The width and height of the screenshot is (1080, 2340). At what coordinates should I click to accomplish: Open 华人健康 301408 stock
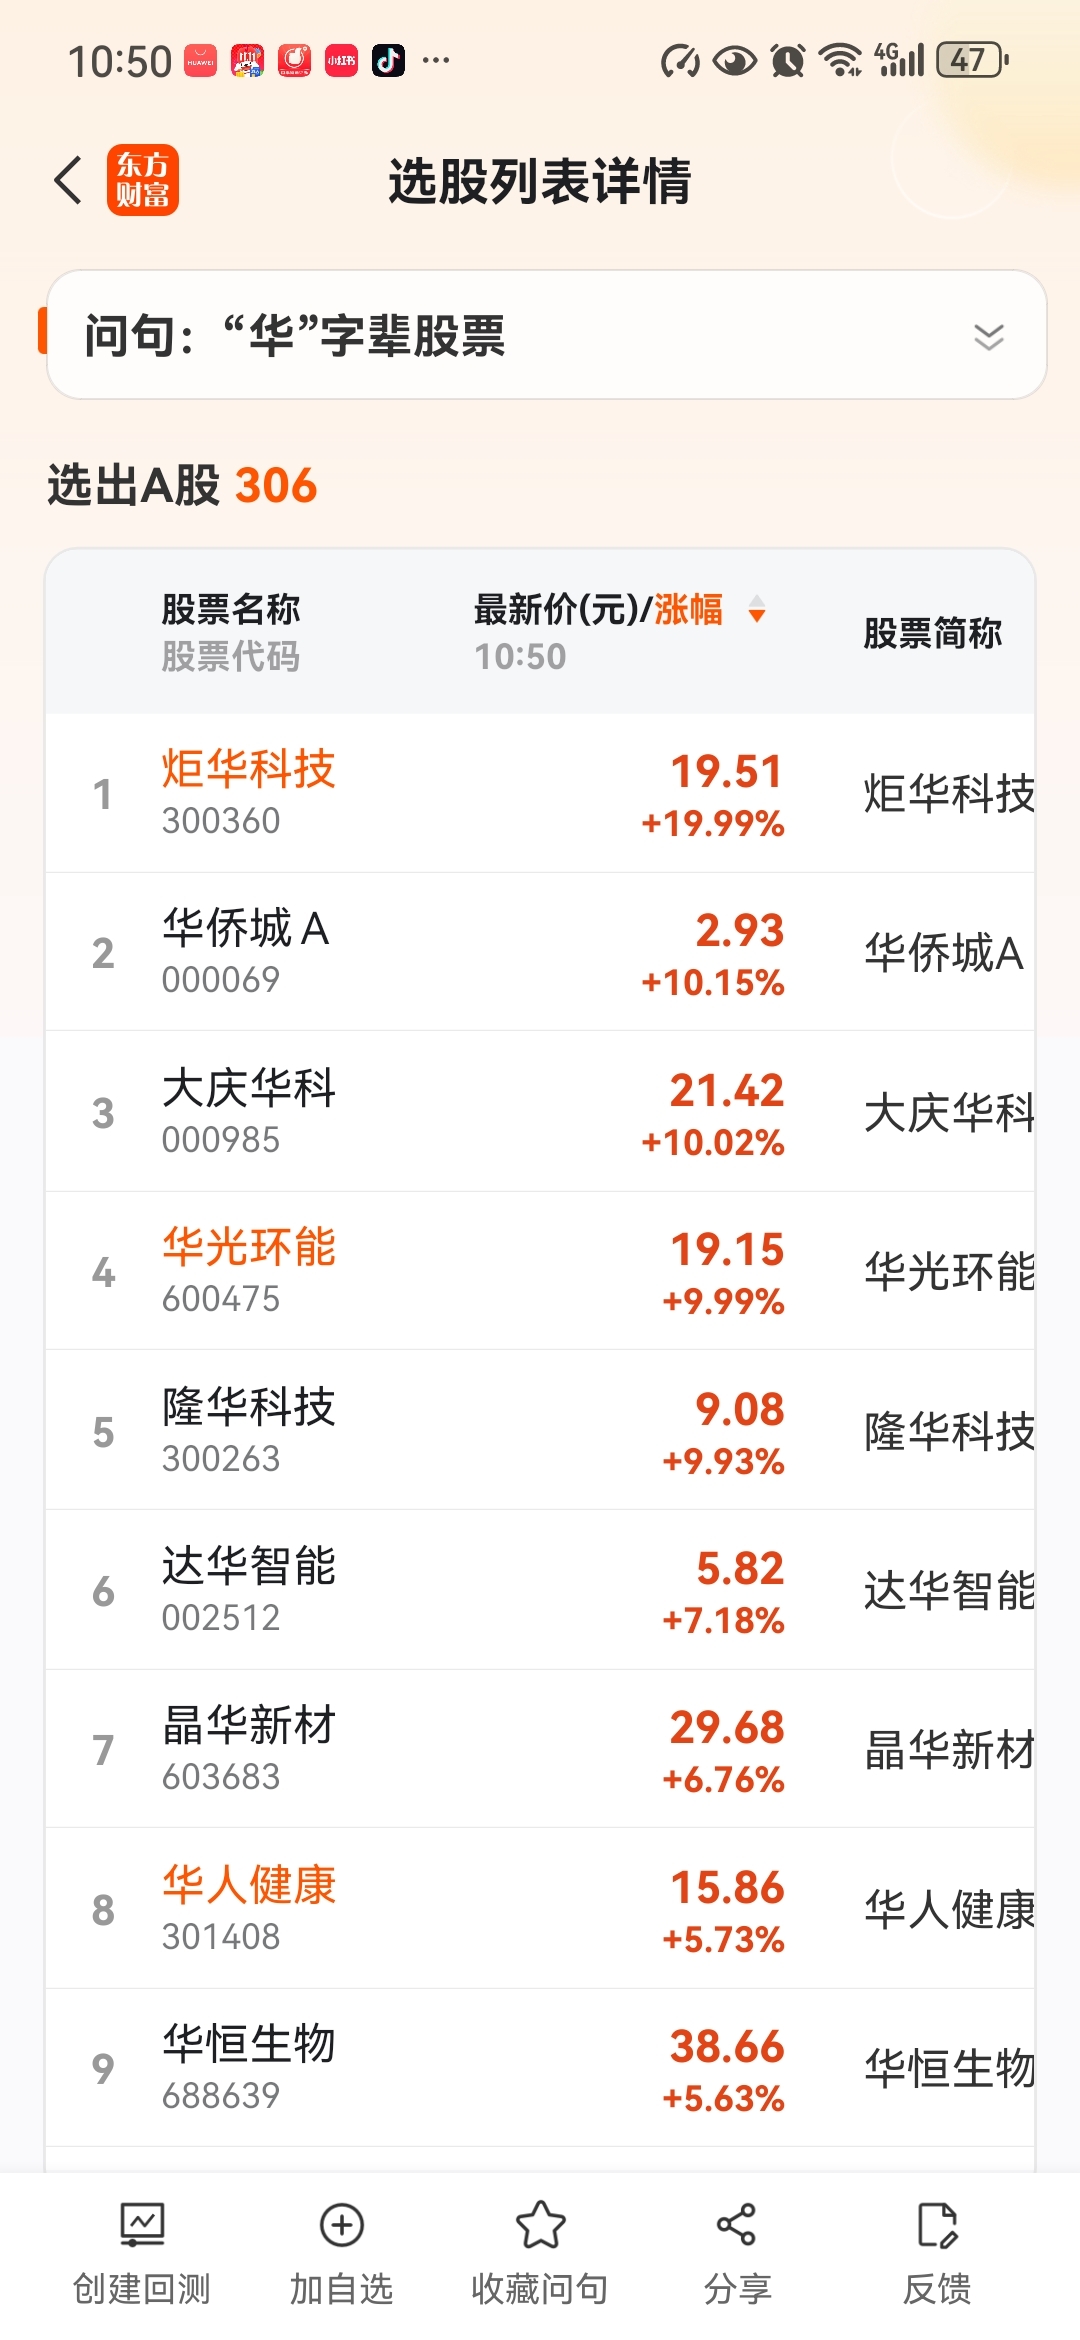540,1909
